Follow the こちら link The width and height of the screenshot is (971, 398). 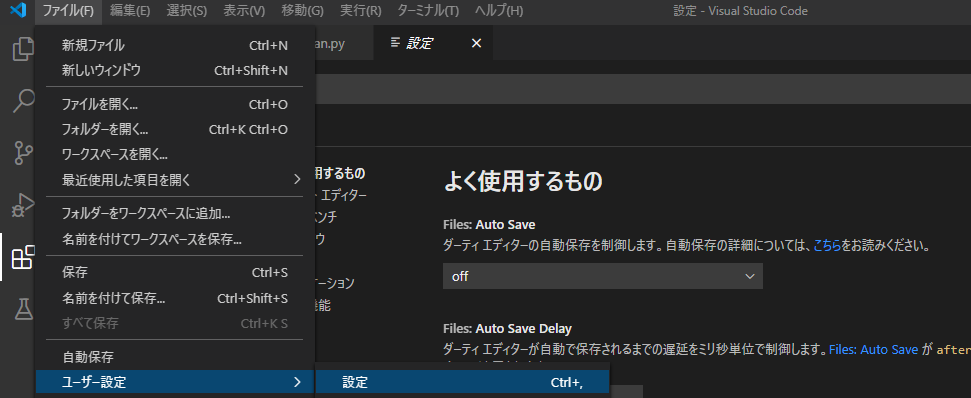[x=827, y=245]
